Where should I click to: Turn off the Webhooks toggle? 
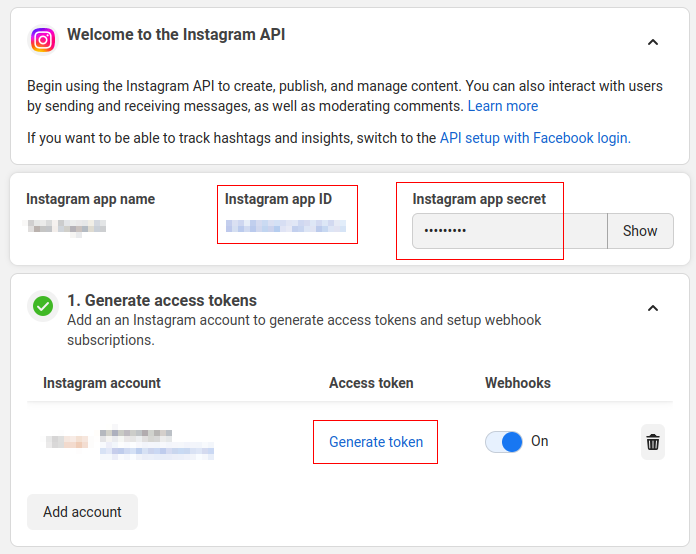tap(504, 442)
